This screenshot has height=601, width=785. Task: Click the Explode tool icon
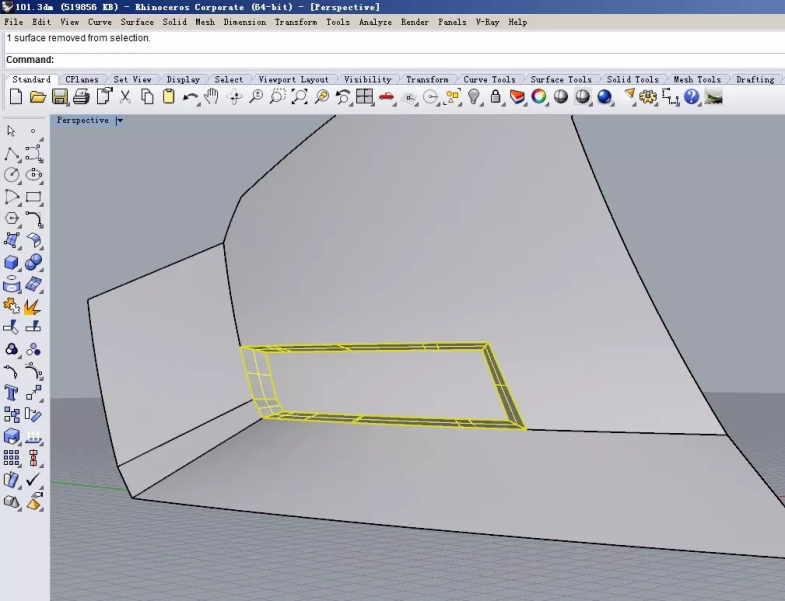click(x=33, y=306)
